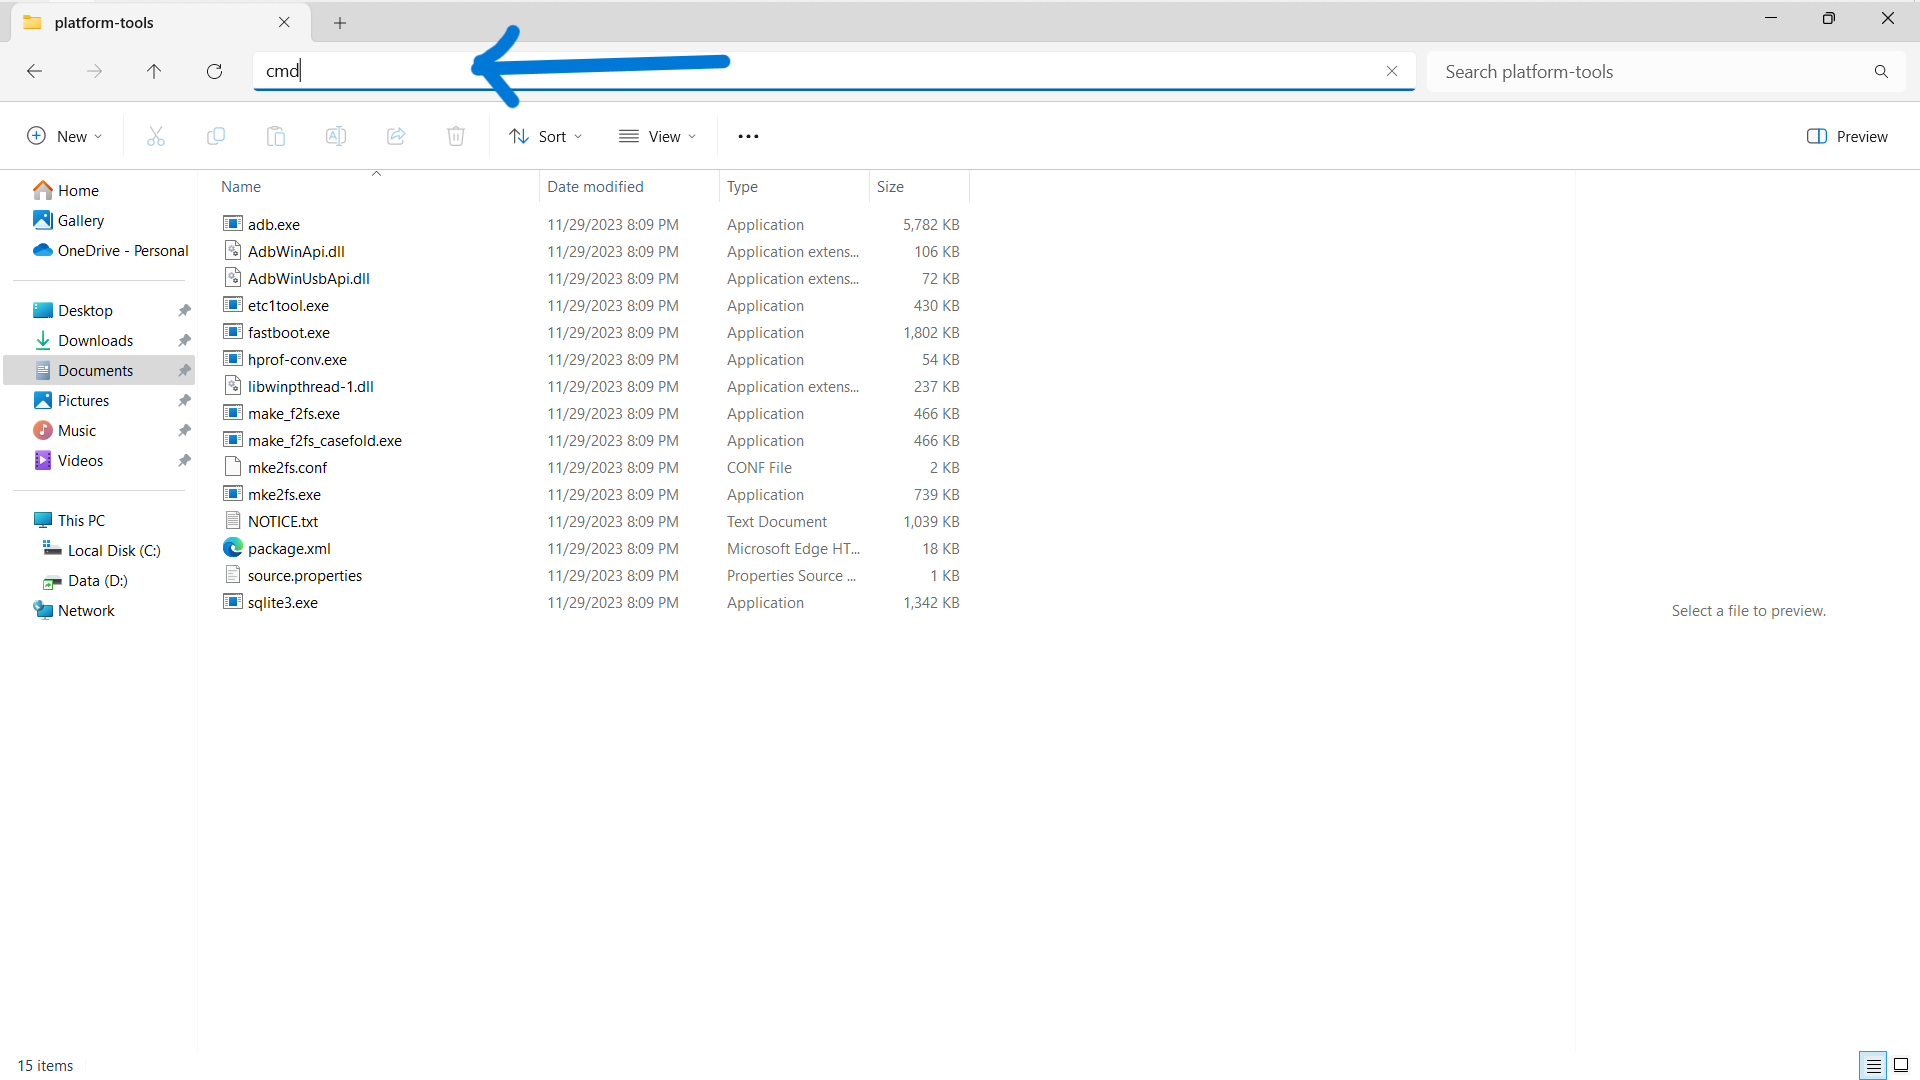Click the Cut scissors icon
Viewport: 1920px width, 1080px height.
(x=156, y=136)
